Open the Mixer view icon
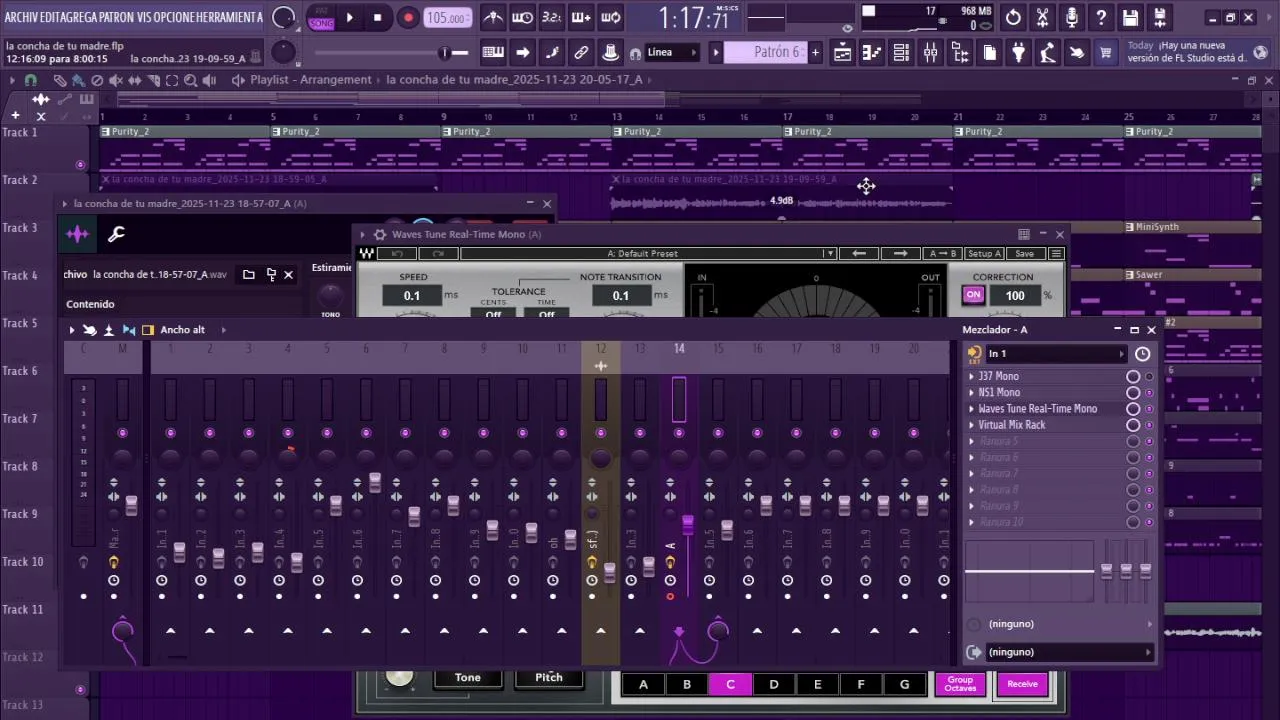 click(930, 53)
